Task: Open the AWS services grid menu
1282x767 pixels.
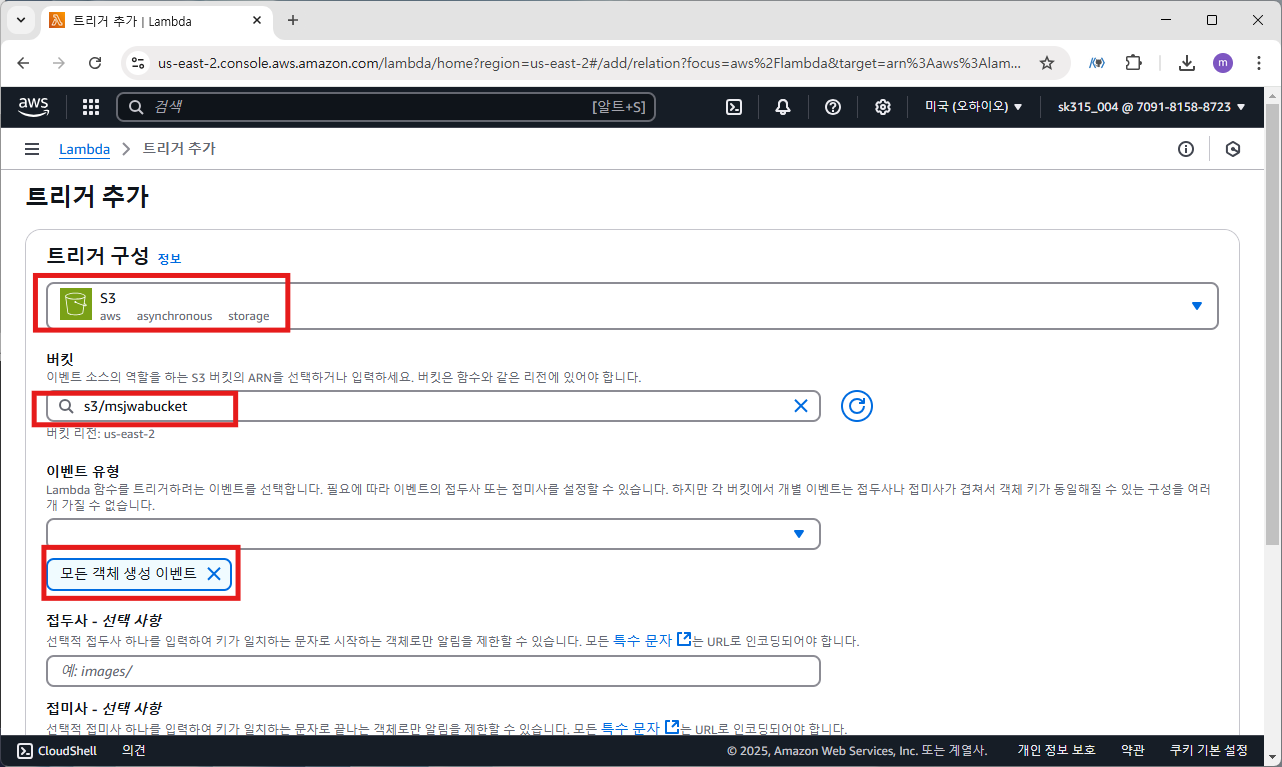Action: [90, 107]
